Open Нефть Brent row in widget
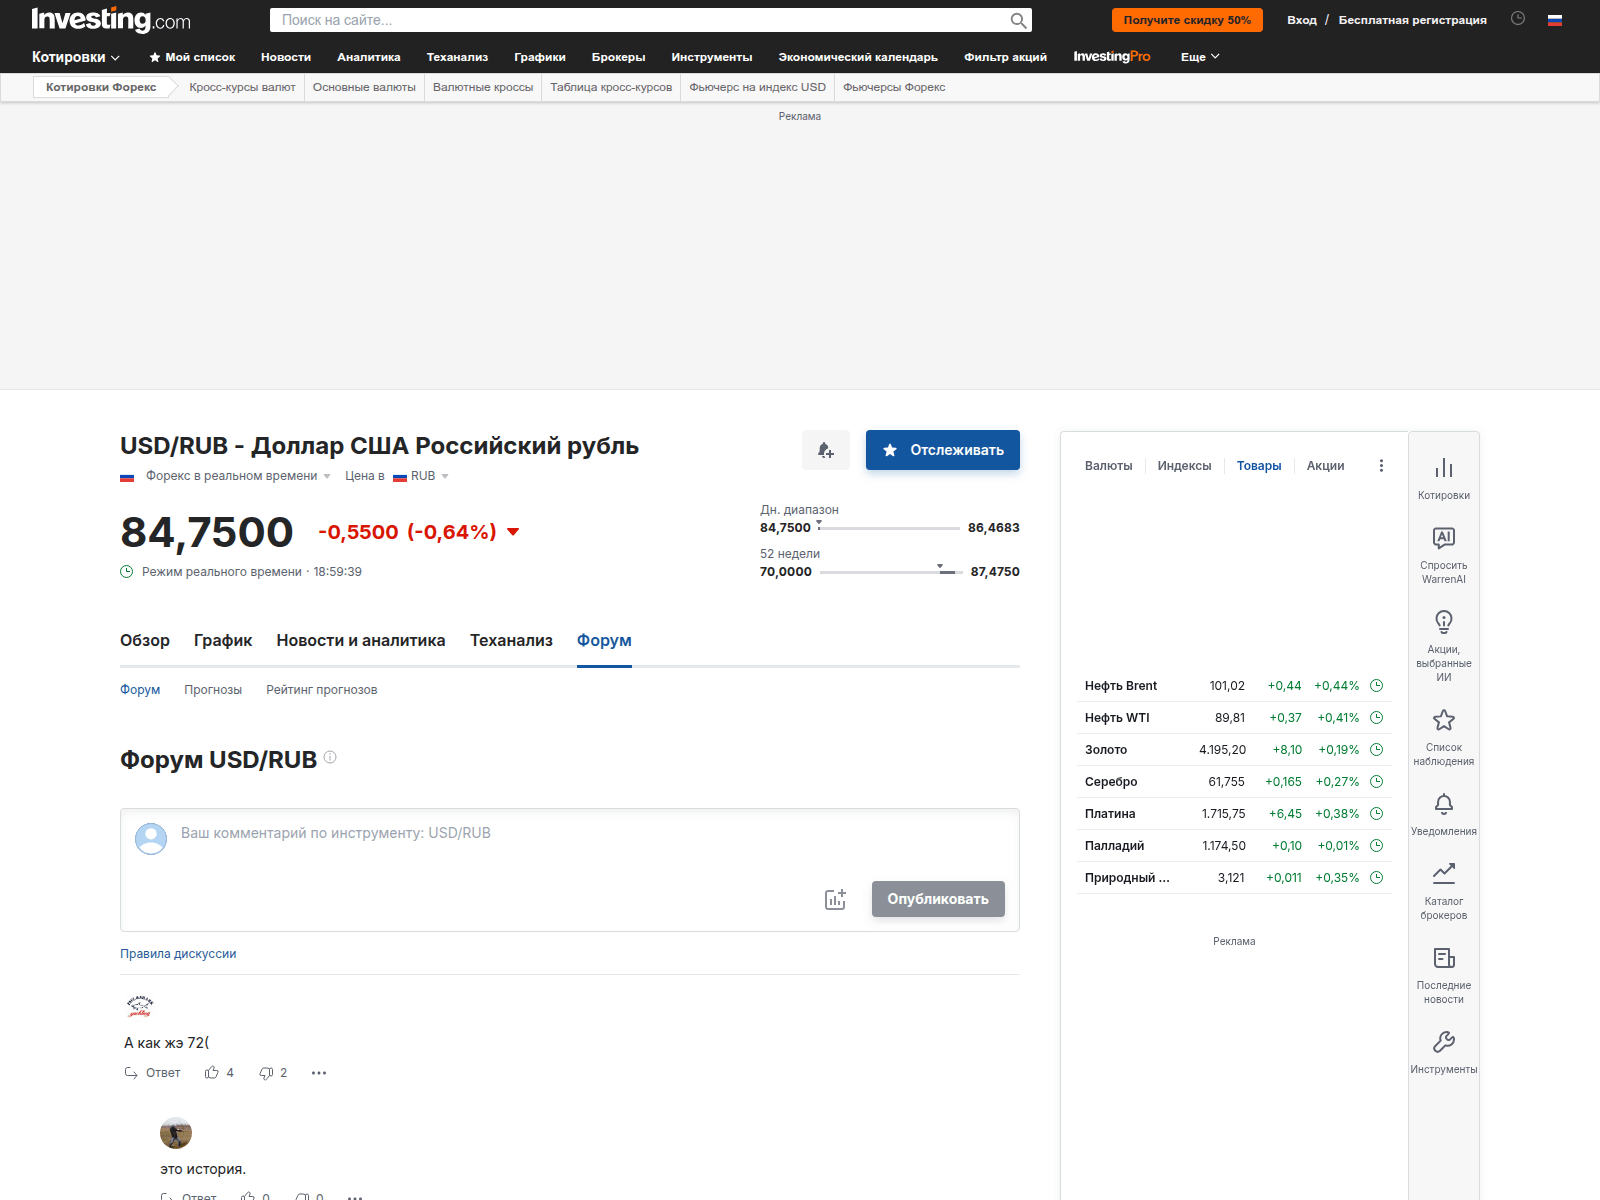 (x=1234, y=686)
